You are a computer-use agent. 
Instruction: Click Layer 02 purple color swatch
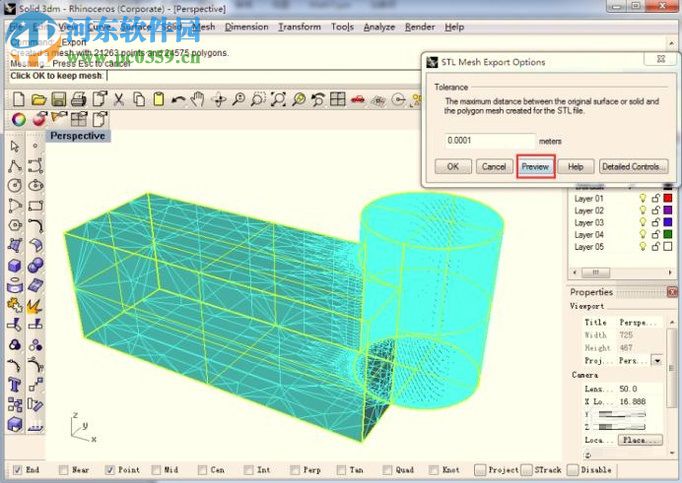coord(668,211)
